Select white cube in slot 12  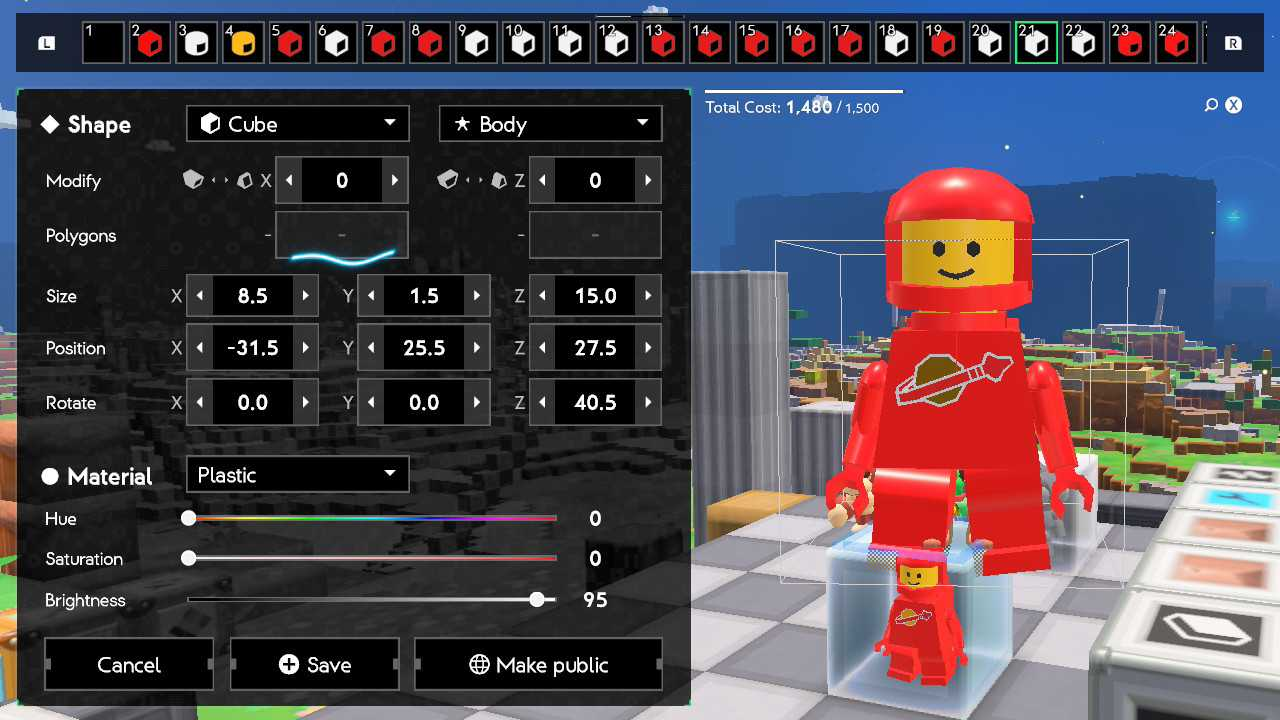[617, 43]
